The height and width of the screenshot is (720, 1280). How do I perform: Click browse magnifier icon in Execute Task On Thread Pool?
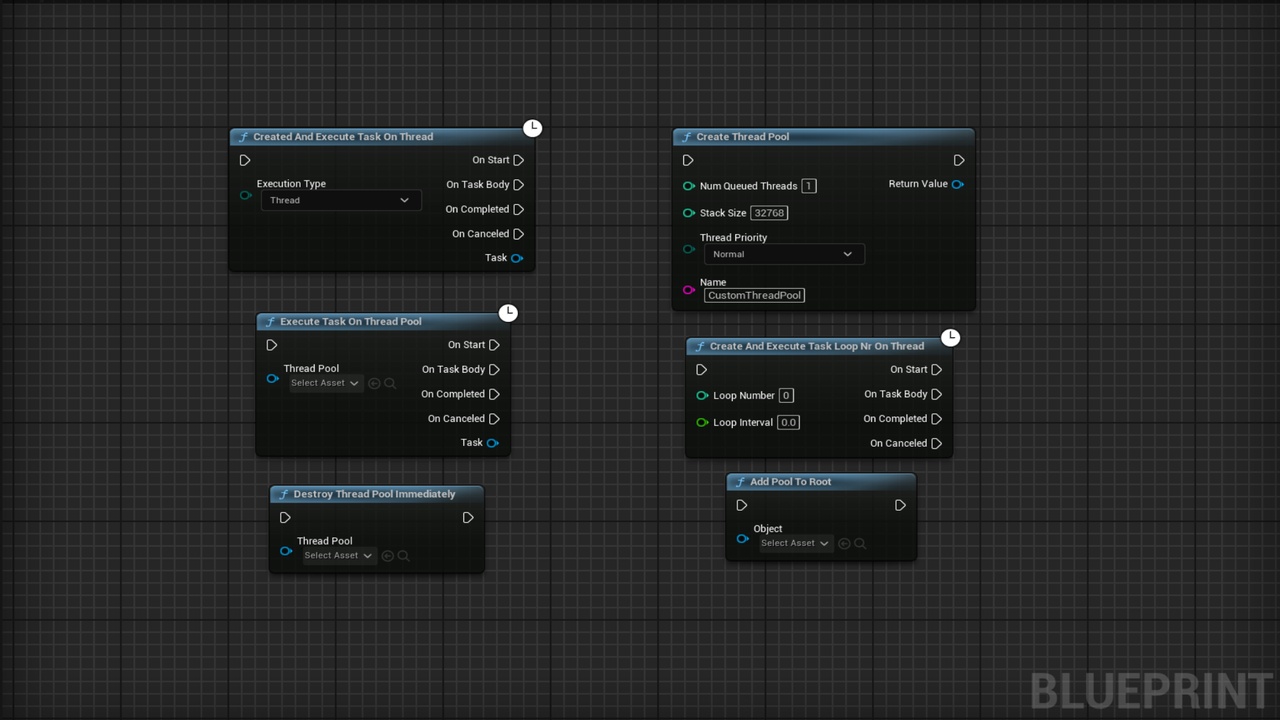click(390, 383)
